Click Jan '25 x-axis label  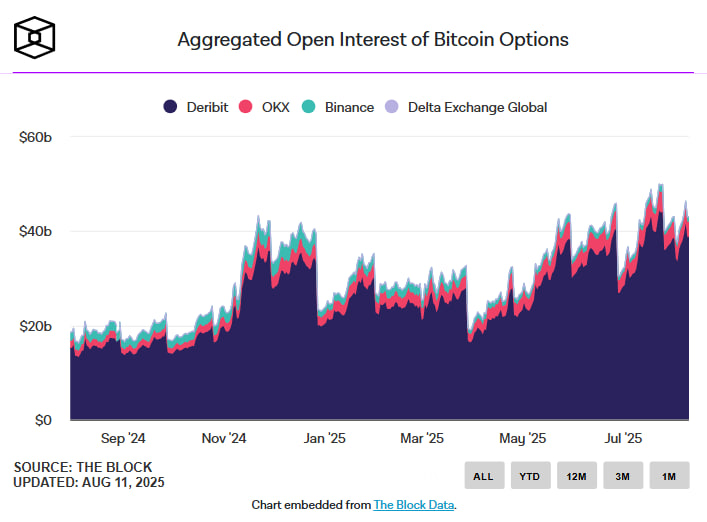pos(323,438)
